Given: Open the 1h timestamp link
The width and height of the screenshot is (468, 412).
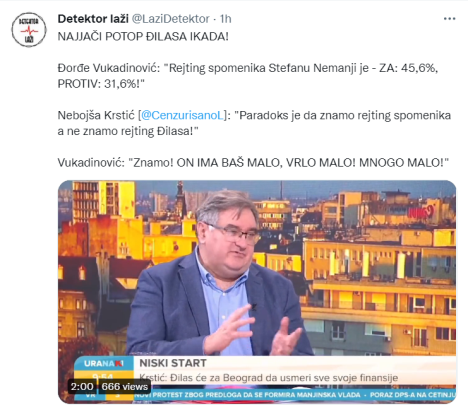Looking at the screenshot, I should pyautogui.click(x=226, y=19).
